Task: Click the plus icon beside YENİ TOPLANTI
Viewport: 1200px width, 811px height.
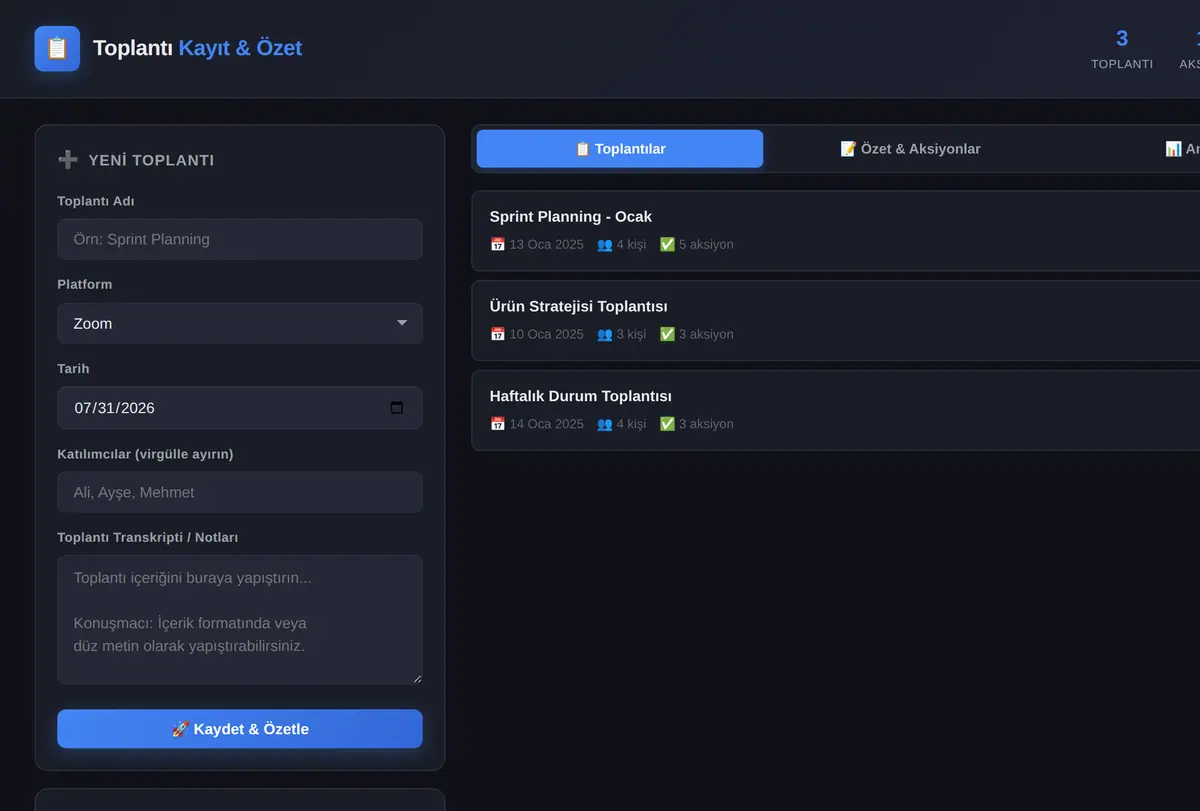Action: coord(68,160)
